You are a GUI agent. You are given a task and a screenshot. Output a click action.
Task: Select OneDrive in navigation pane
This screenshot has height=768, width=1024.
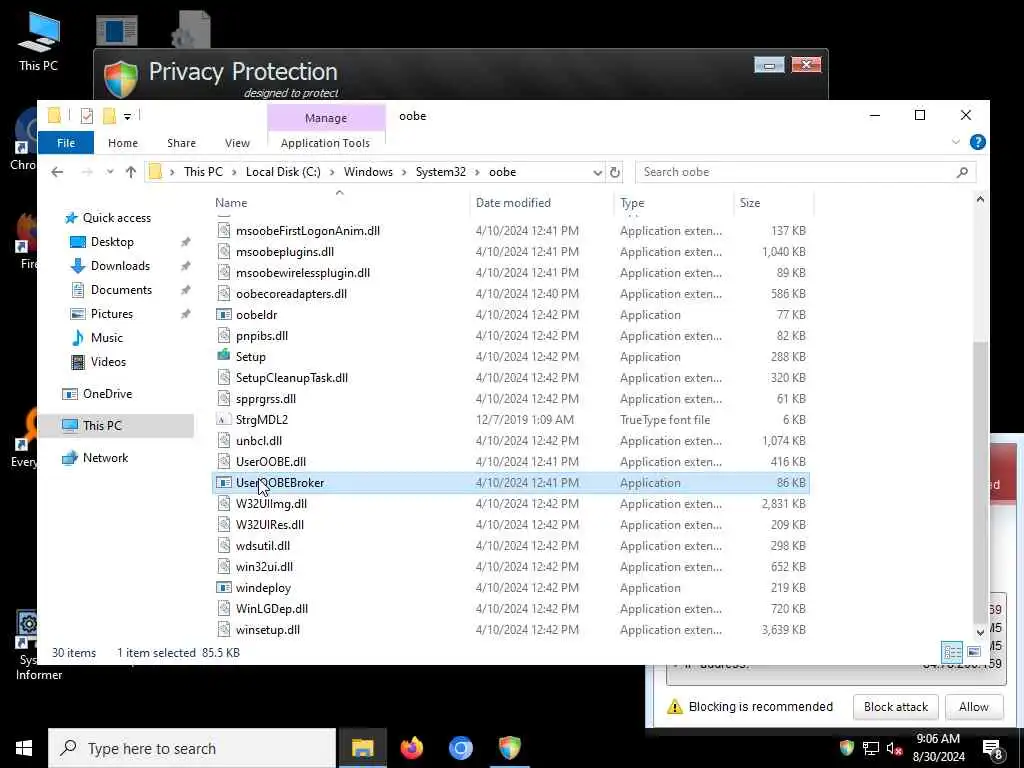pyautogui.click(x=107, y=394)
